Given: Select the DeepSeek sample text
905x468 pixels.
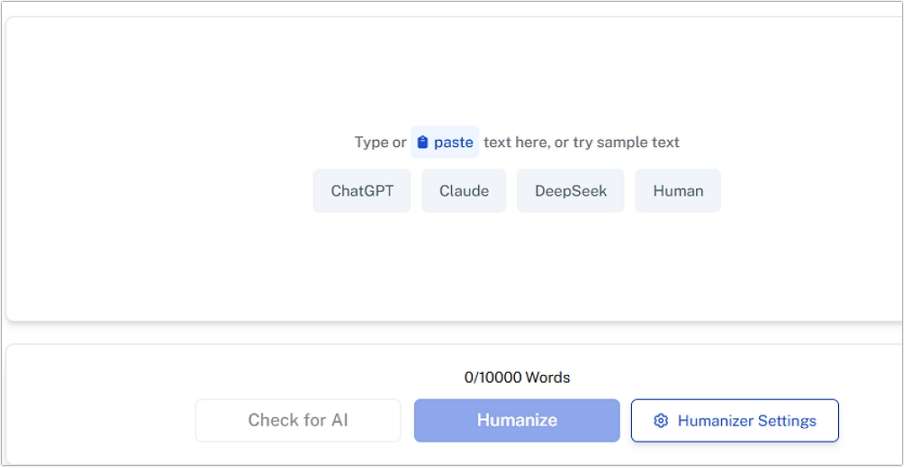Looking at the screenshot, I should pos(570,191).
